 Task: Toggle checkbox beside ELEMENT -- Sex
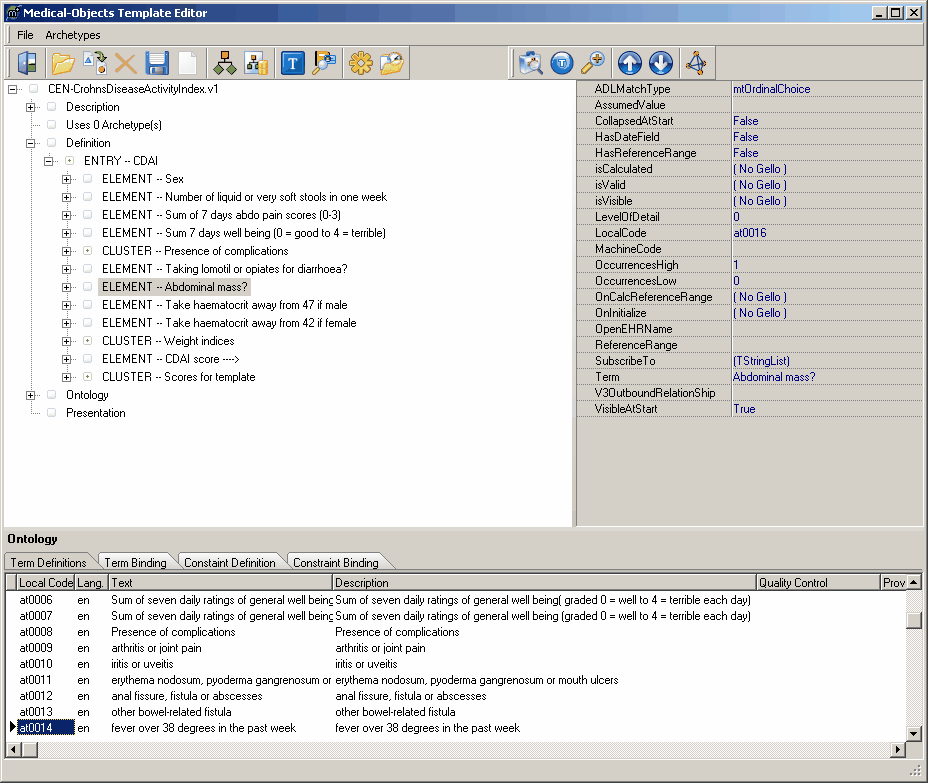point(87,179)
